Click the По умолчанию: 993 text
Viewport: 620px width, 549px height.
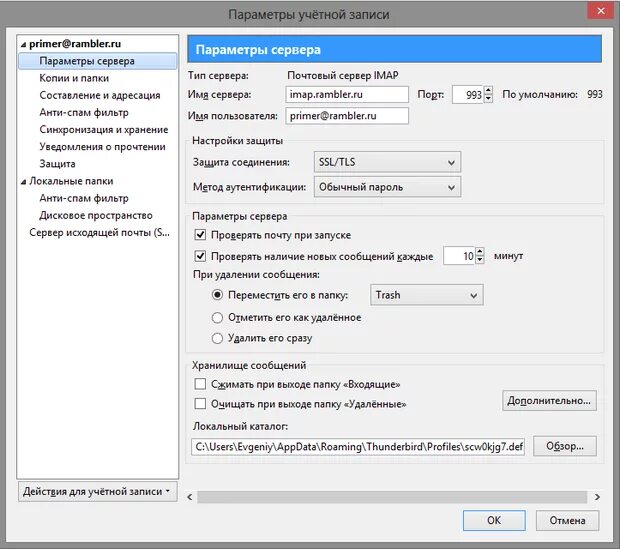(x=552, y=95)
